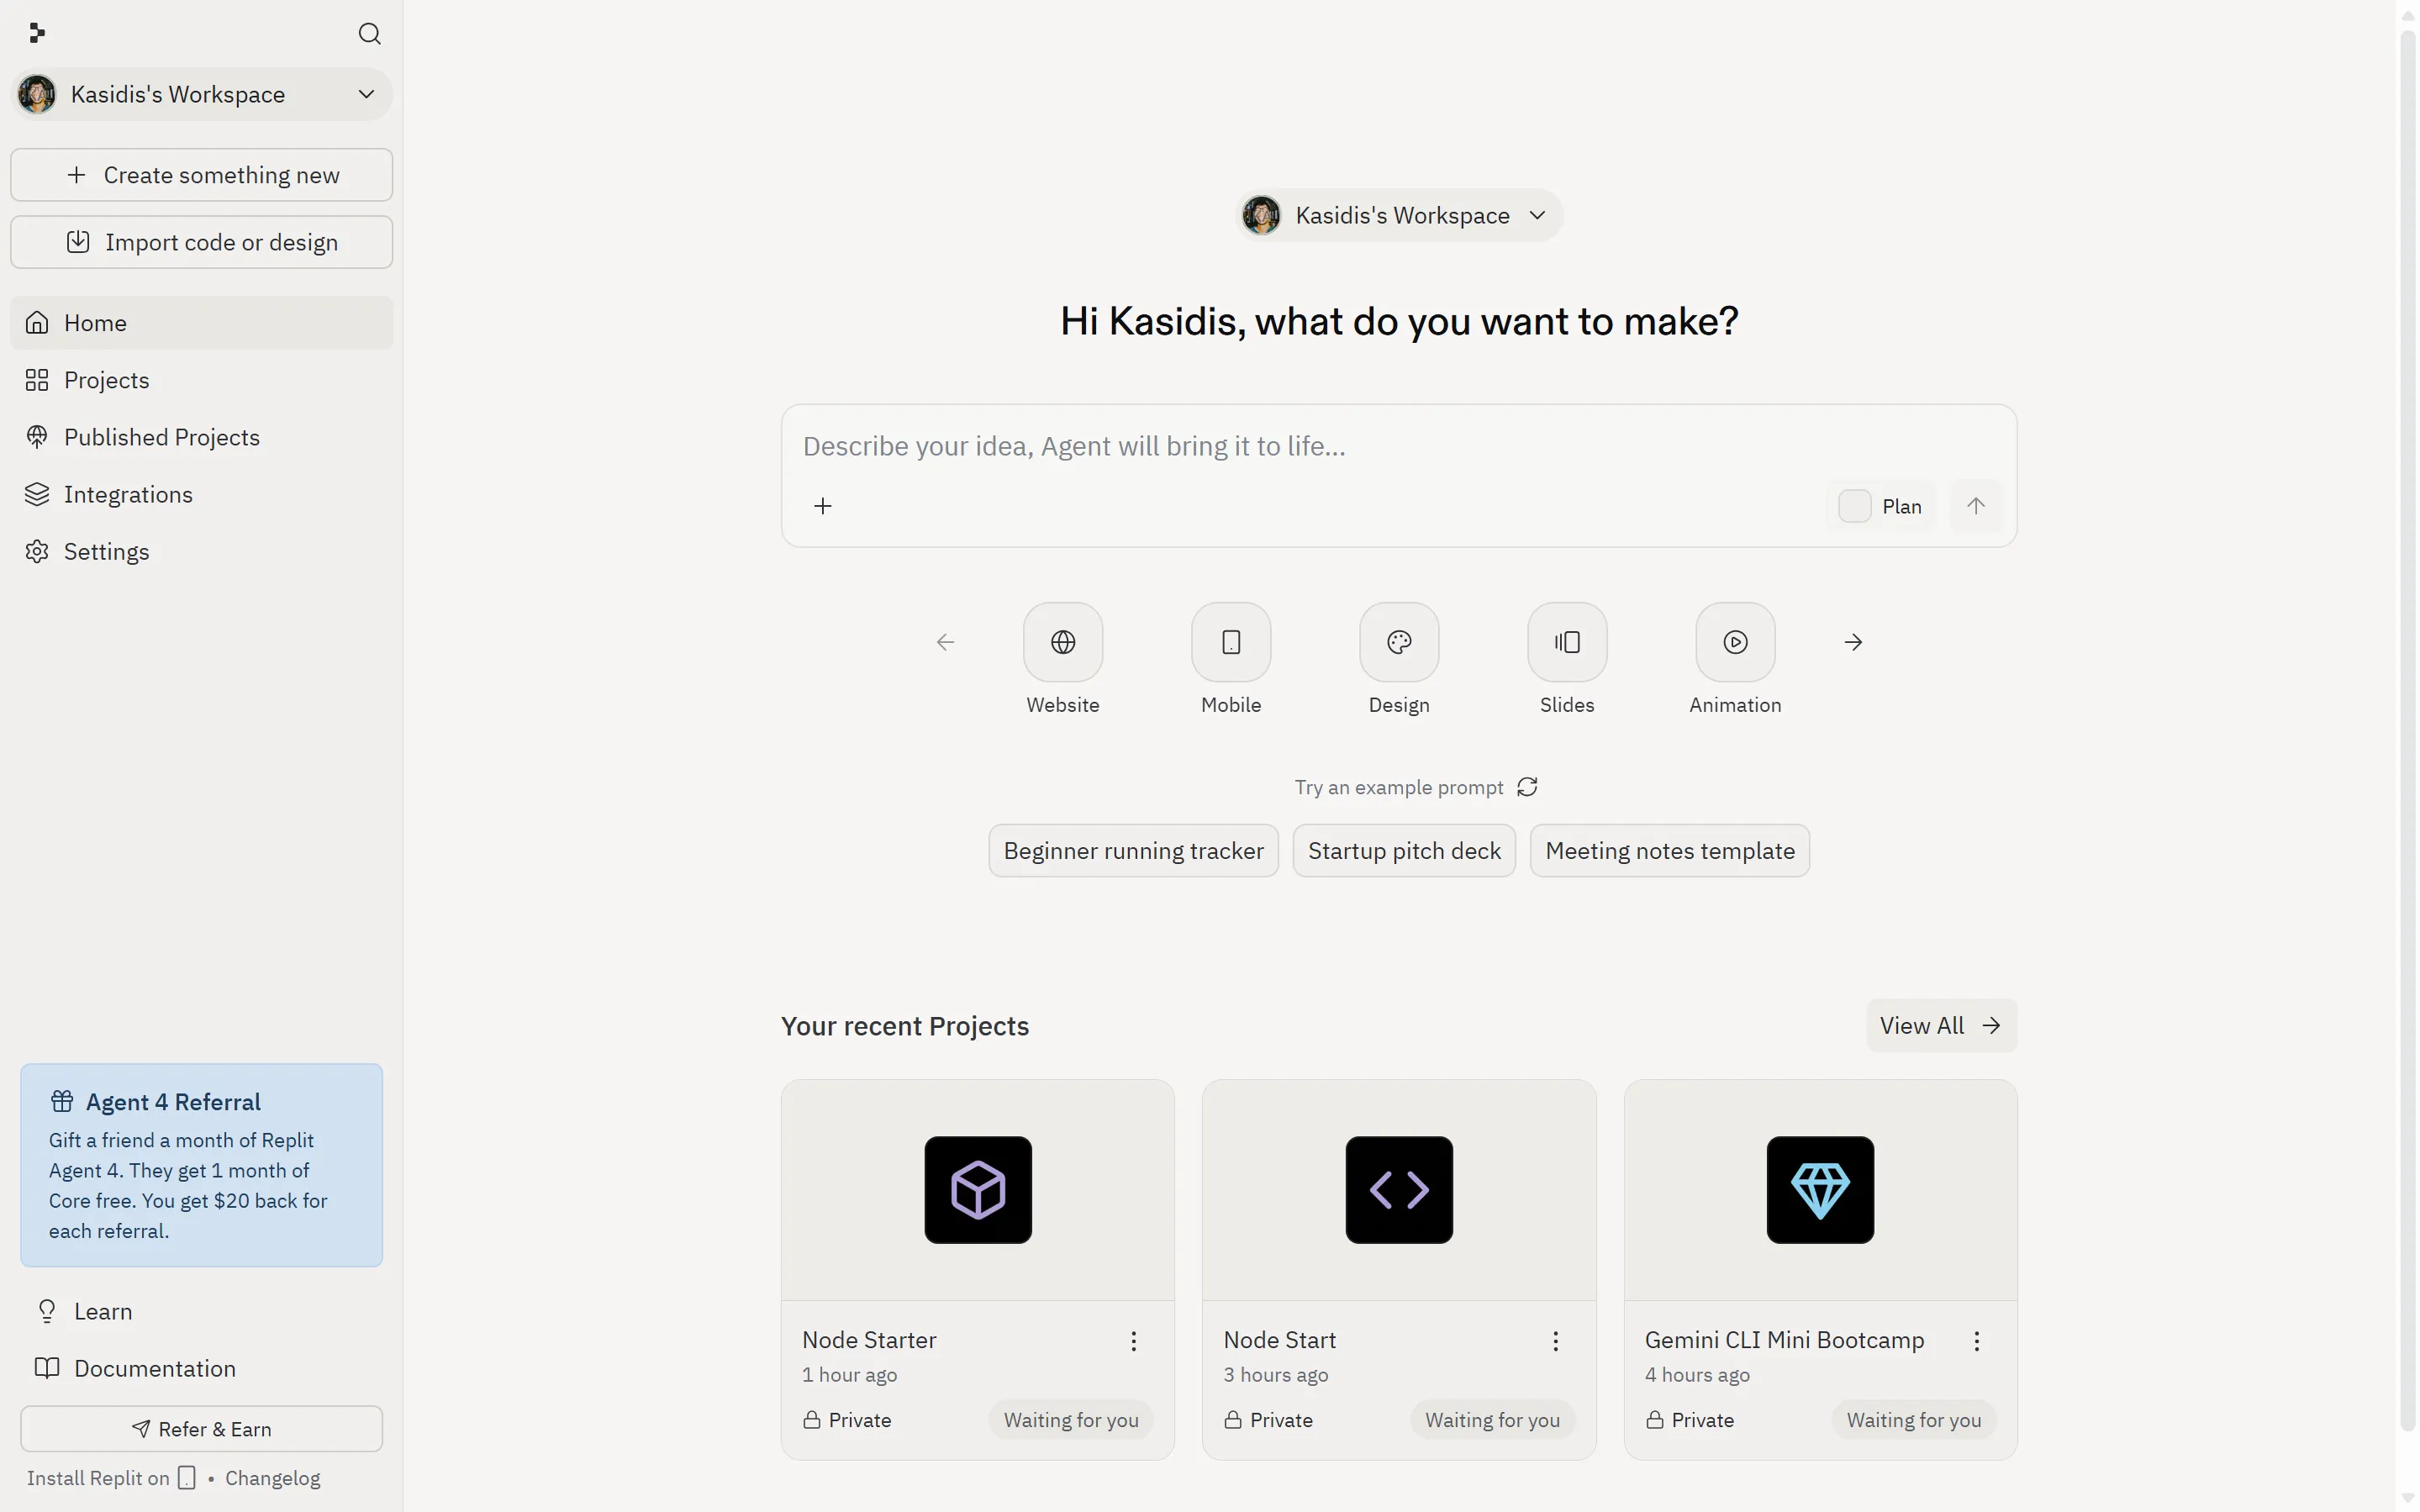Open Settings in sidebar

[201, 551]
